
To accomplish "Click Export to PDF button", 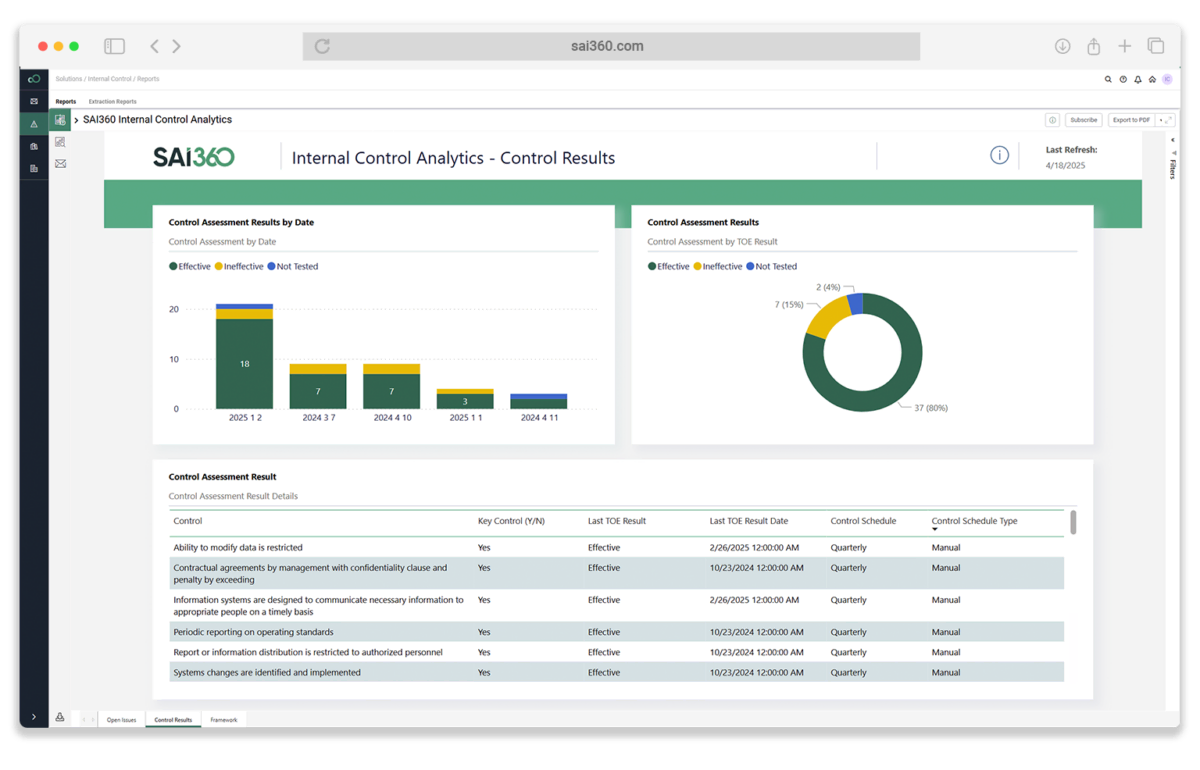I will click(1130, 120).
